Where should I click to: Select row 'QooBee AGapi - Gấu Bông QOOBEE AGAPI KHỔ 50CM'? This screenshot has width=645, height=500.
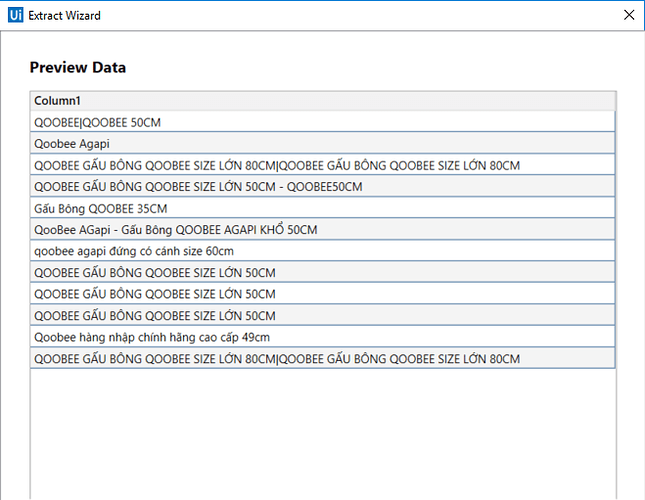tap(322, 229)
